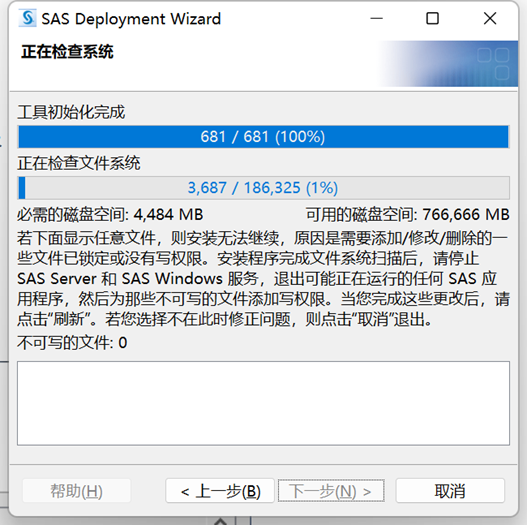This screenshot has width=527, height=525.
Task: Click the 必需的磁盘空间 4,484 MB text
Action: click(x=110, y=214)
